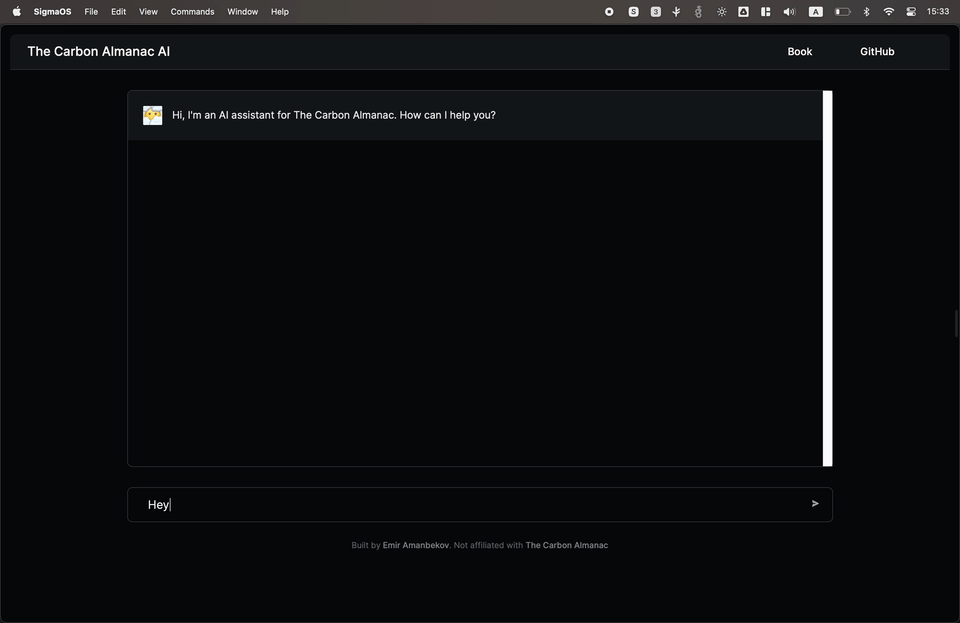Click the clock showing 15:33
The height and width of the screenshot is (623, 960).
point(938,12)
